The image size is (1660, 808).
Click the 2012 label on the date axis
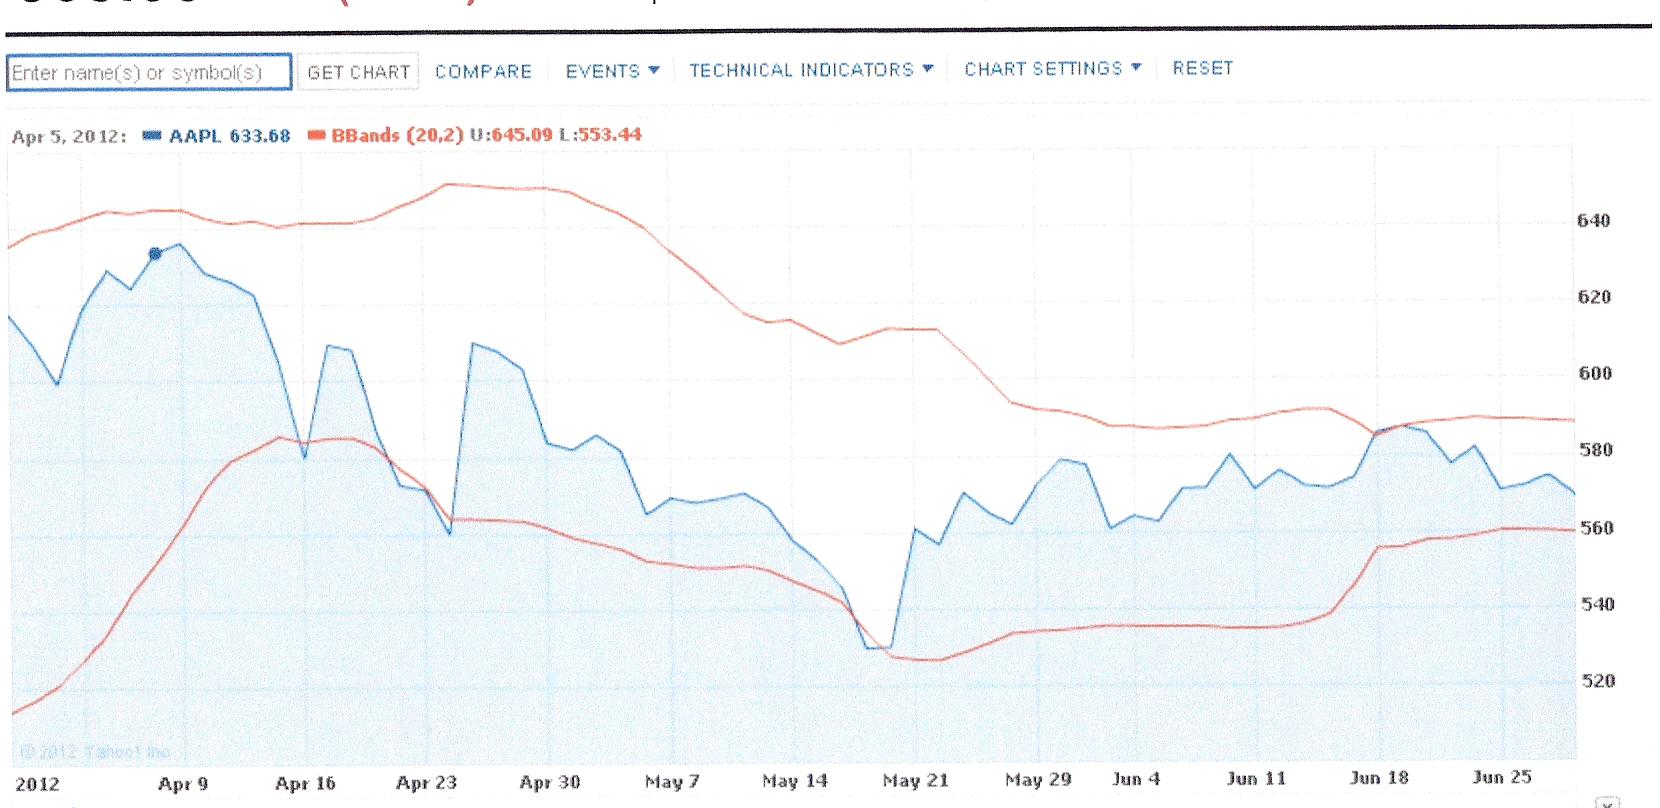click(x=37, y=785)
